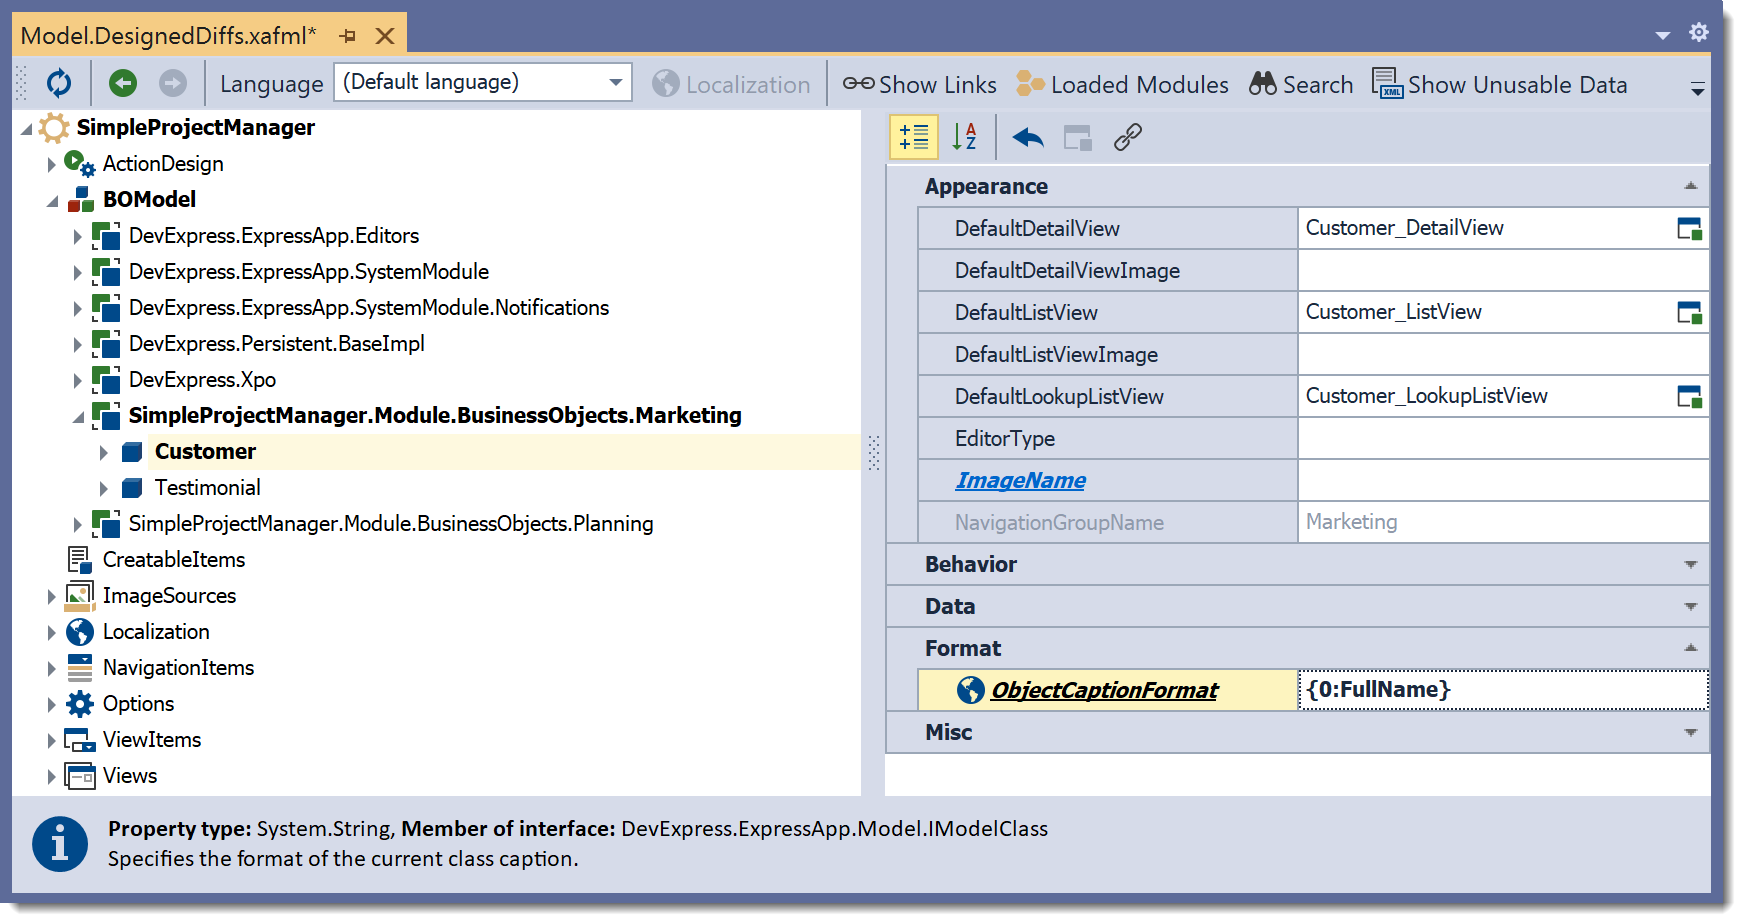Expand the Behavior property category
Image resolution: width=1743 pixels, height=923 pixels.
pyautogui.click(x=1690, y=565)
